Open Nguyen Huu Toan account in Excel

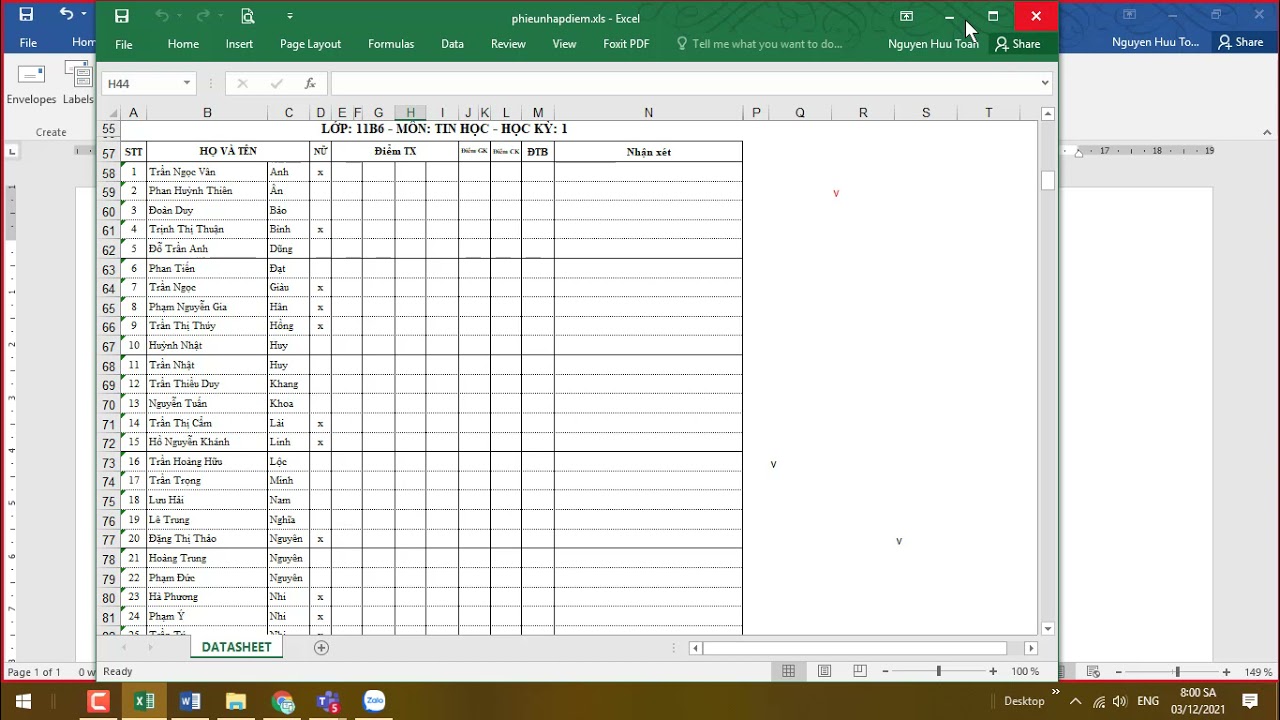tap(933, 44)
